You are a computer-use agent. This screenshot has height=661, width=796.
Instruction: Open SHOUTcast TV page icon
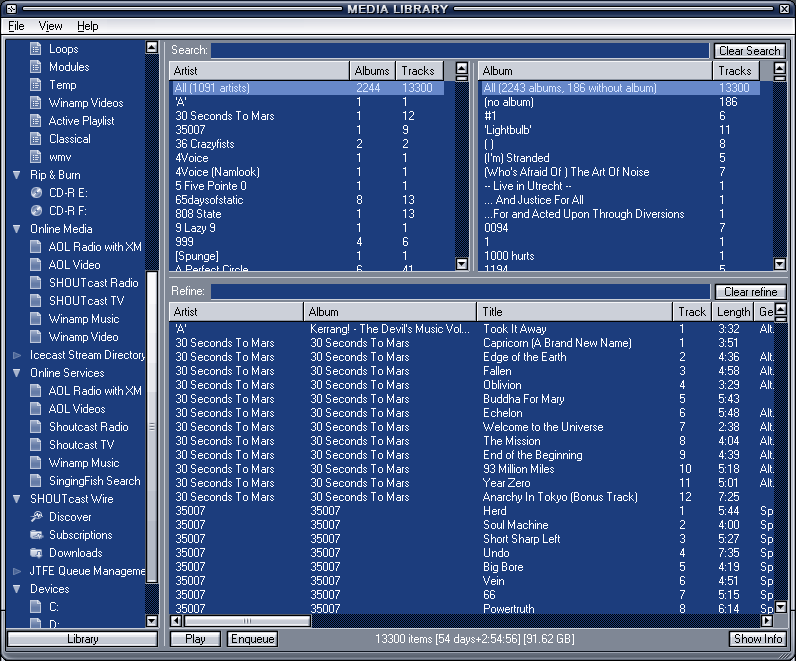(x=36, y=301)
